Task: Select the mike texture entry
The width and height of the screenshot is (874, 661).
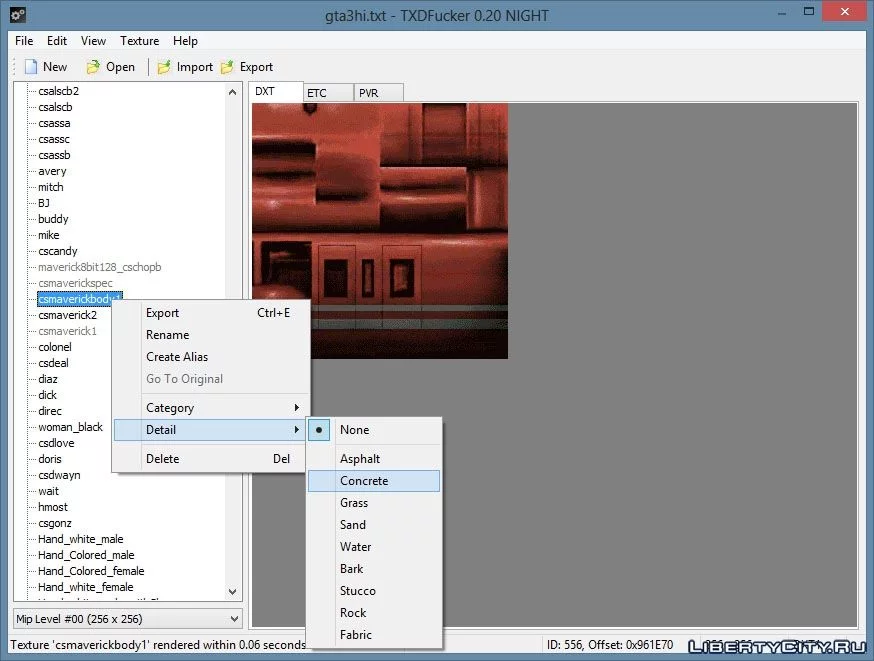Action: pos(48,235)
